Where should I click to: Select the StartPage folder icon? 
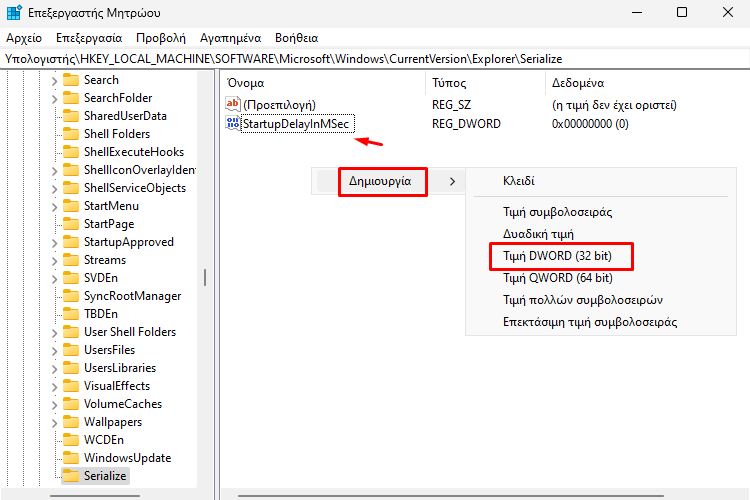click(x=71, y=224)
